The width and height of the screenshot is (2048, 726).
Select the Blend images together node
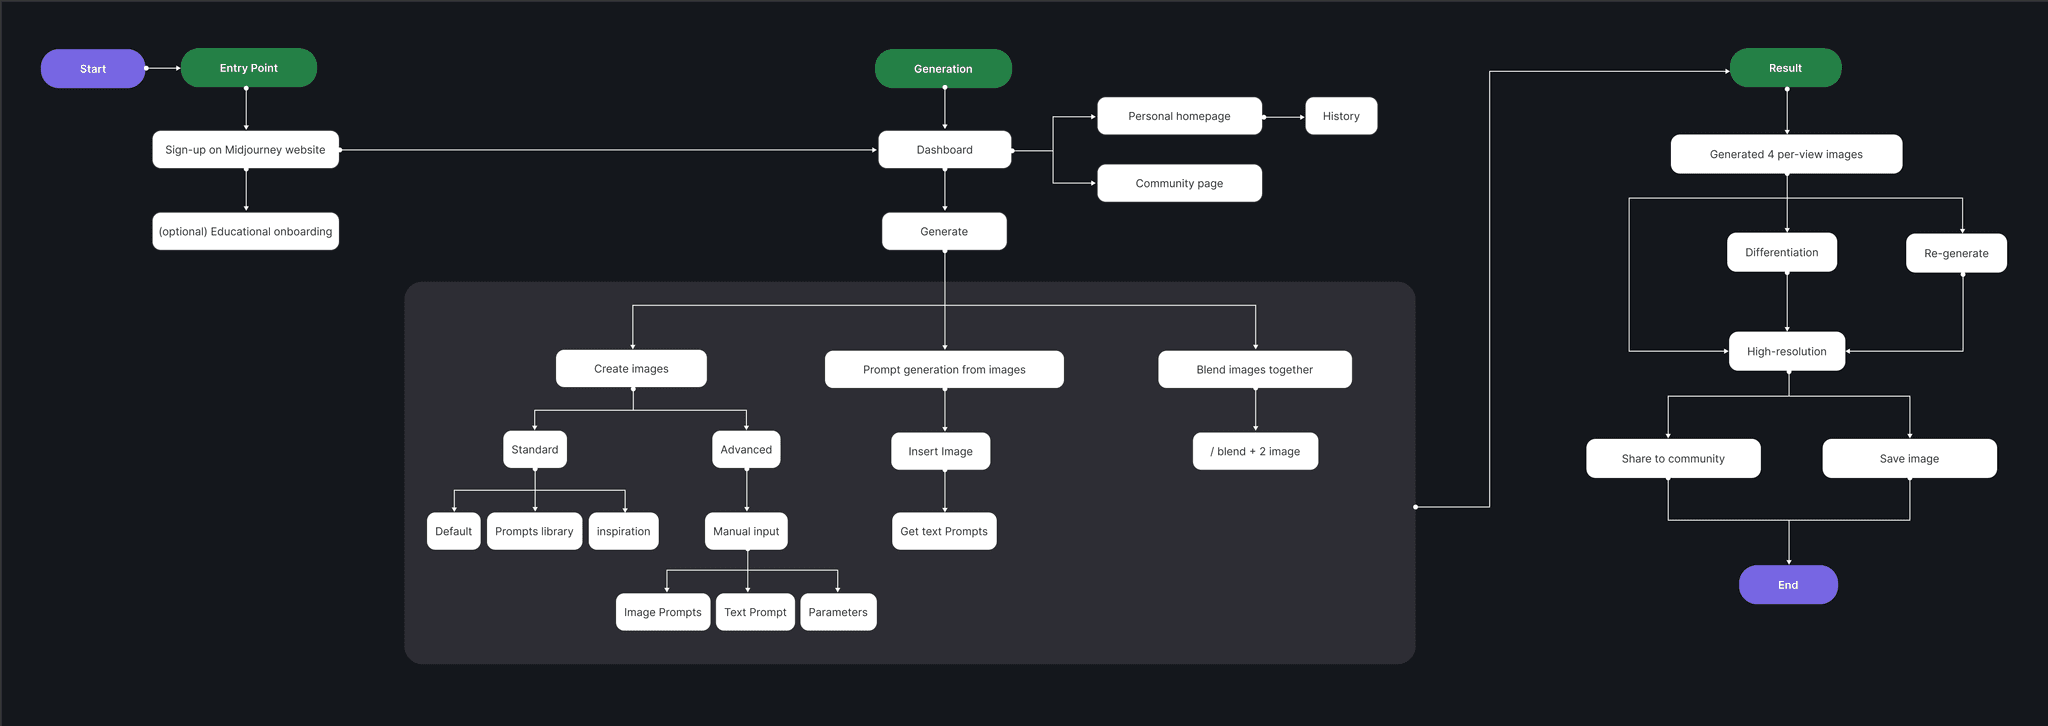[1254, 369]
